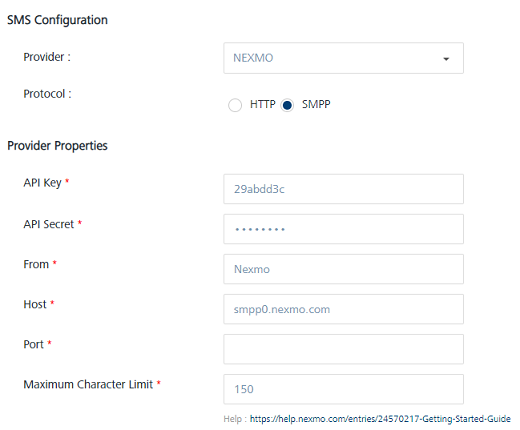Open the NEXMO provider dropdown
Image resolution: width=520 pixels, height=430 pixels.
pyautogui.click(x=343, y=58)
